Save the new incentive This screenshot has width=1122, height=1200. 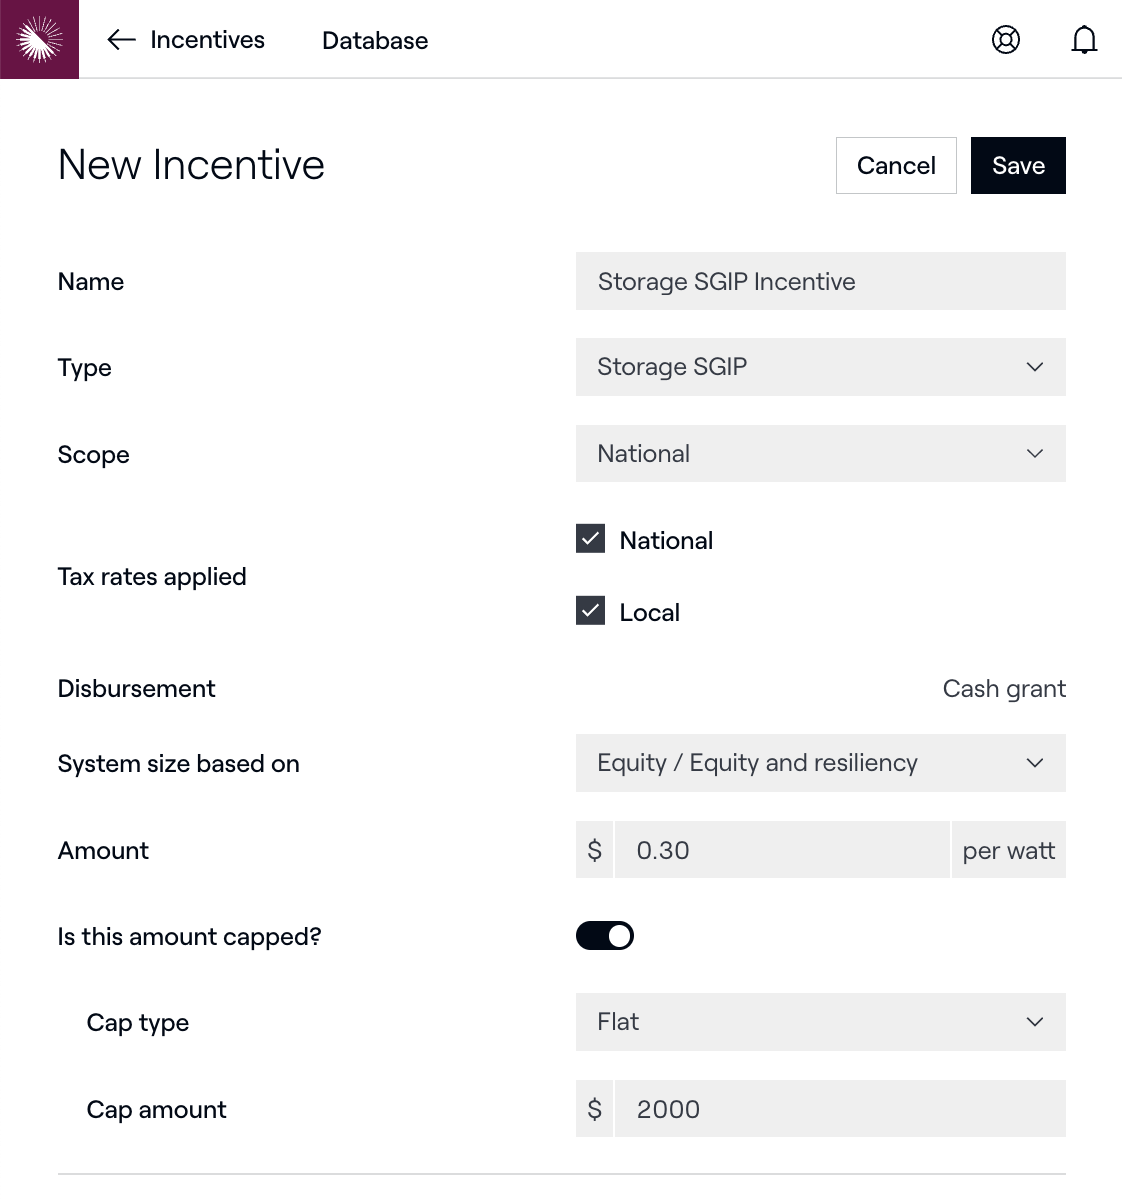(1018, 166)
